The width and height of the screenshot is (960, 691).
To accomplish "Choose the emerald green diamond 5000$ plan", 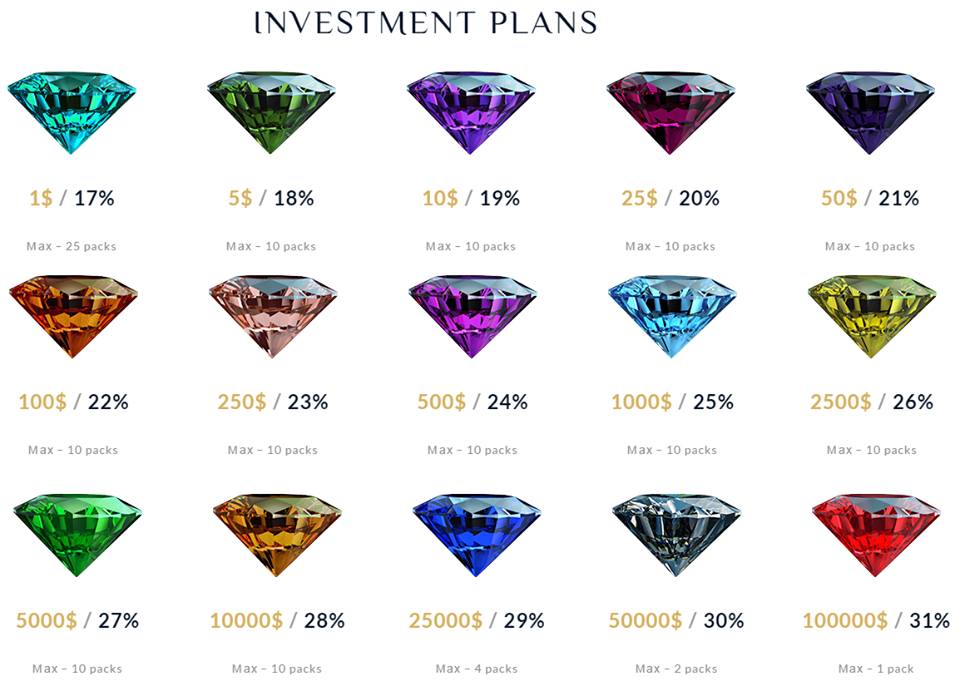I will pos(77,536).
